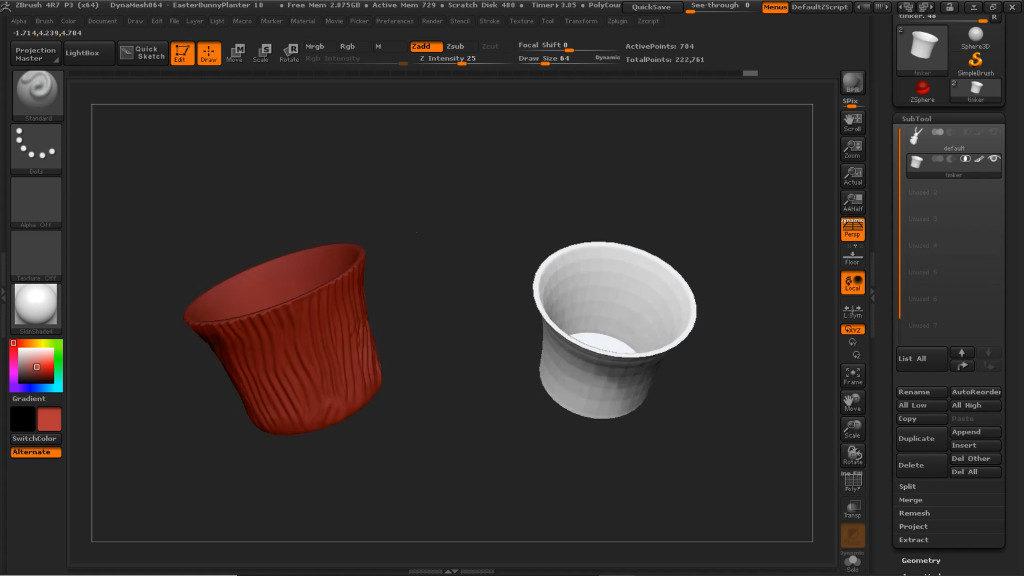Click the QuickSave button
Viewport: 1024px width, 576px height.
point(652,7)
